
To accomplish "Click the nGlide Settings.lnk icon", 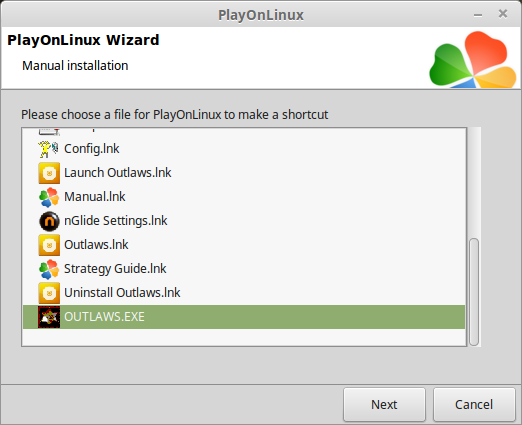I will tap(49, 221).
